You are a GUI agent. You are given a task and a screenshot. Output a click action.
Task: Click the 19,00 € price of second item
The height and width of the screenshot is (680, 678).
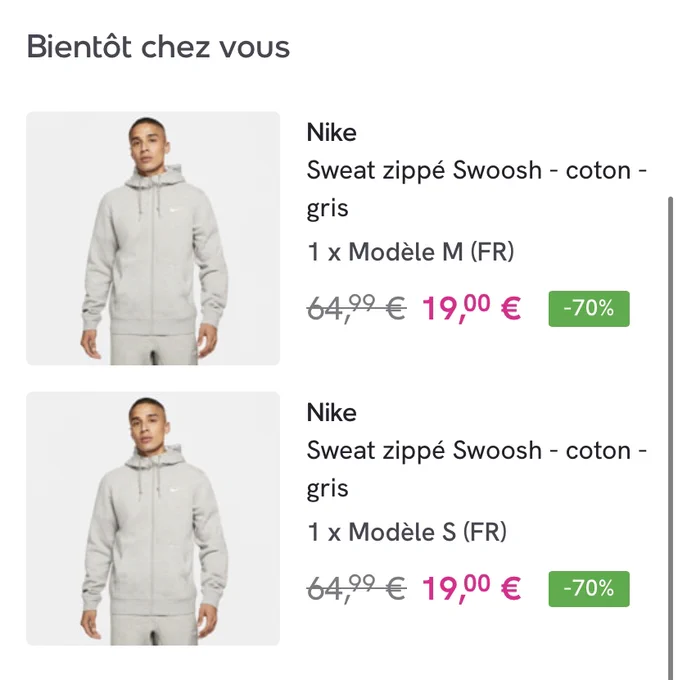tap(472, 588)
